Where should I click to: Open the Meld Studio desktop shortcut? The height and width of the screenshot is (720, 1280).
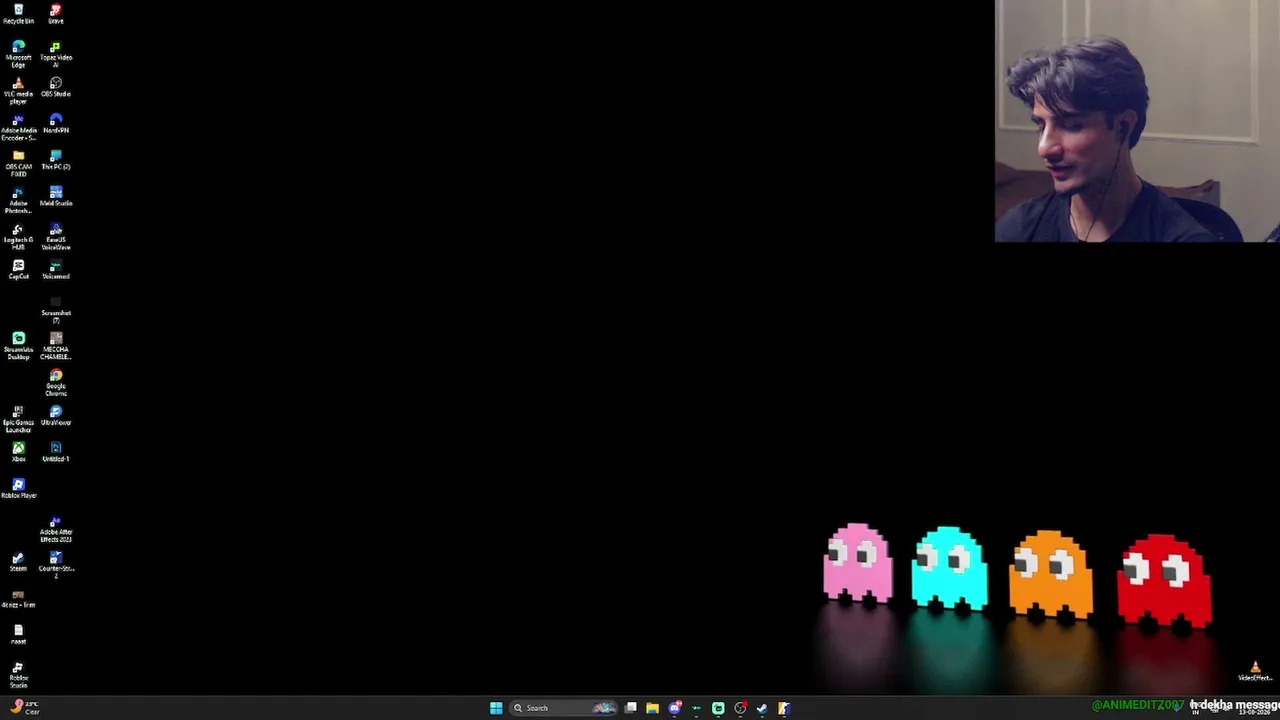[x=56, y=196]
